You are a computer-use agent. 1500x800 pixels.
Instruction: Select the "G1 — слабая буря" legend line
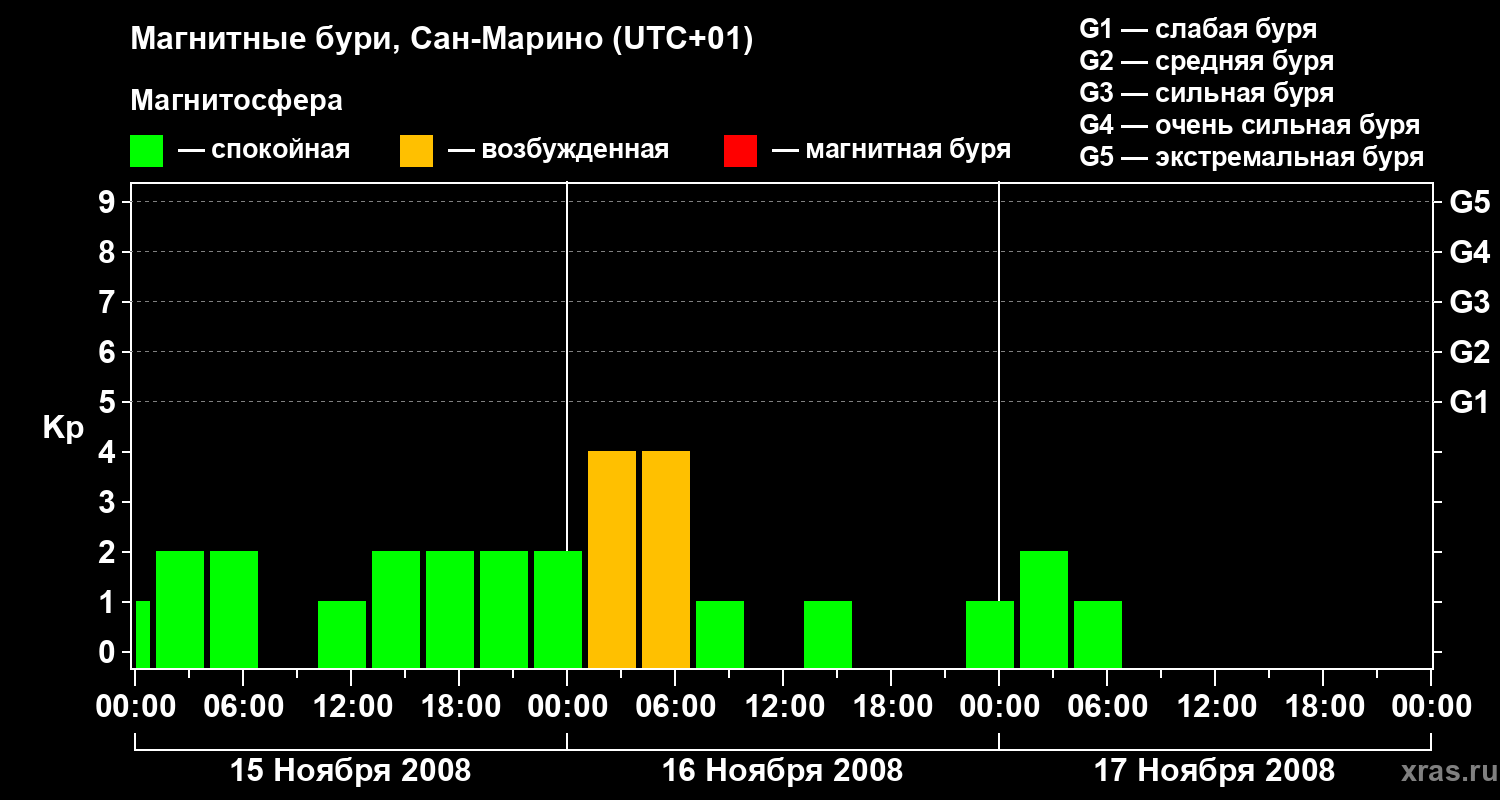(1198, 28)
